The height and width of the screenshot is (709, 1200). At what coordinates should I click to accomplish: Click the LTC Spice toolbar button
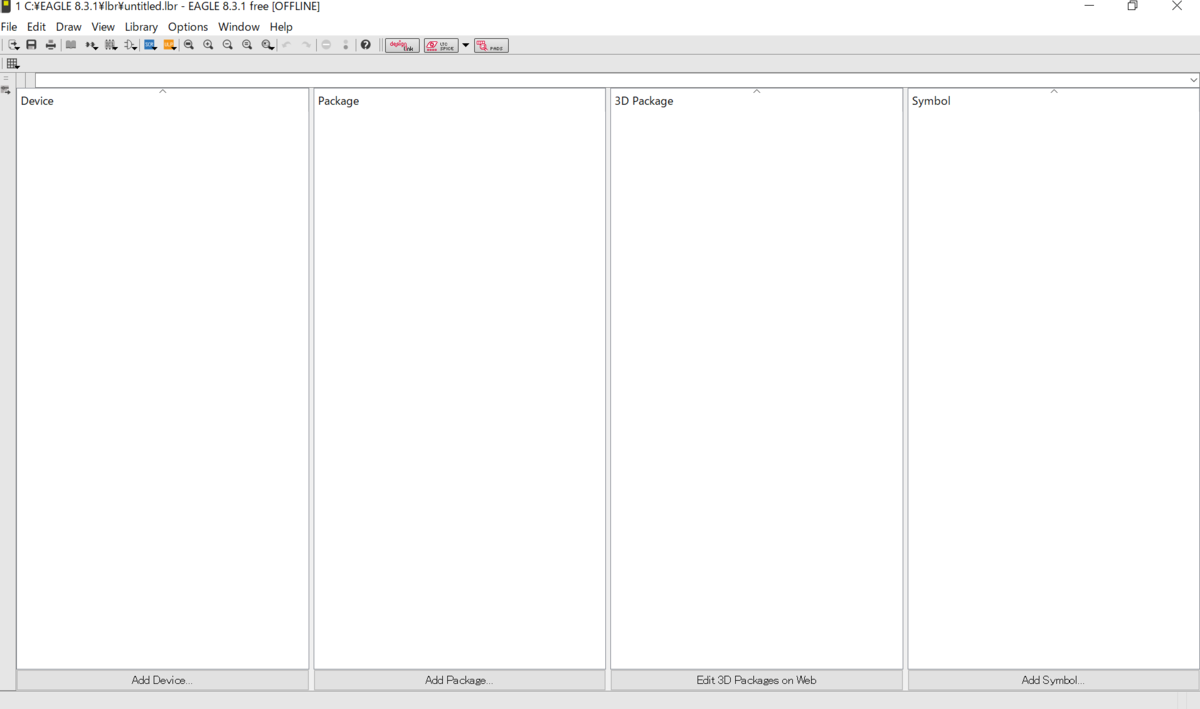[x=441, y=45]
